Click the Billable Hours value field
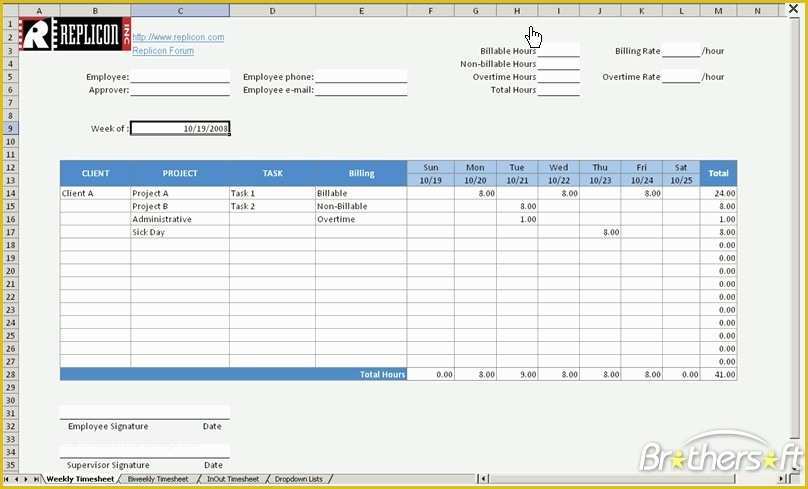 click(559, 50)
